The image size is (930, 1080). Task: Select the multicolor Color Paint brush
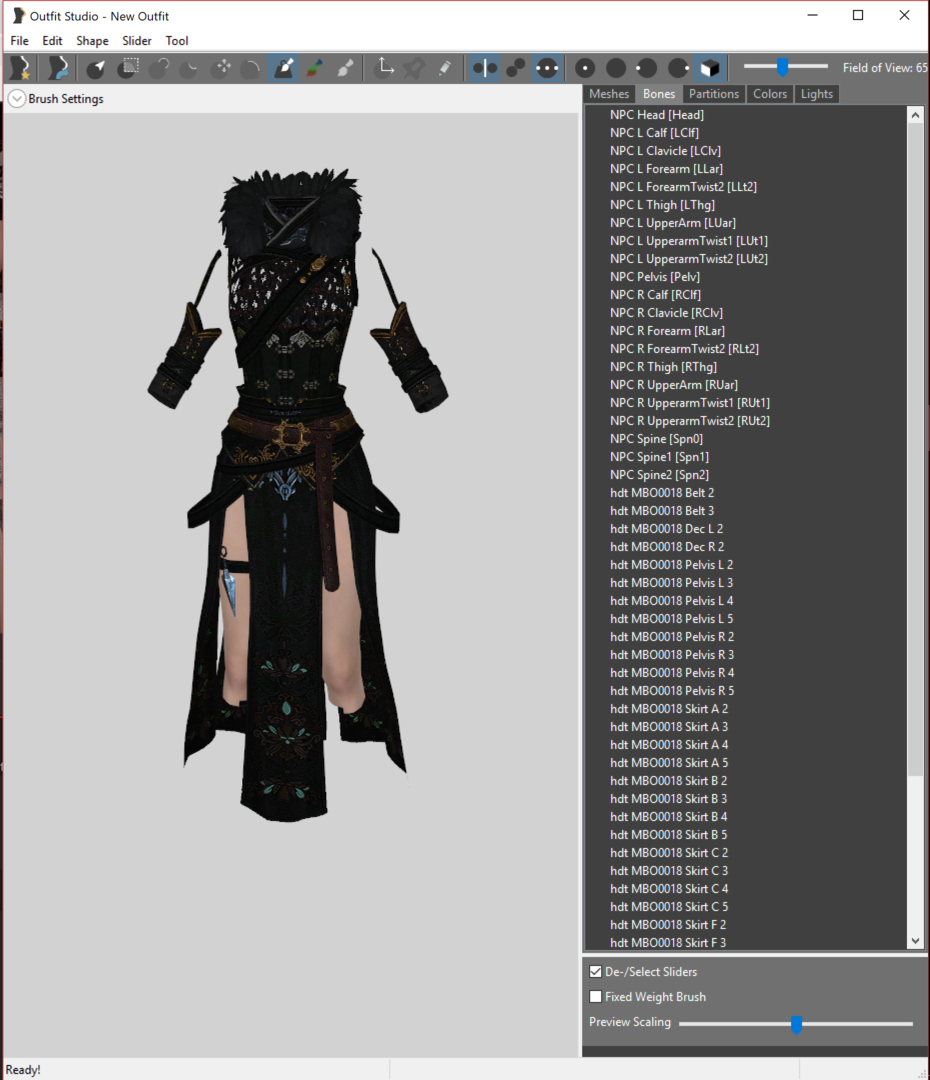coord(315,68)
